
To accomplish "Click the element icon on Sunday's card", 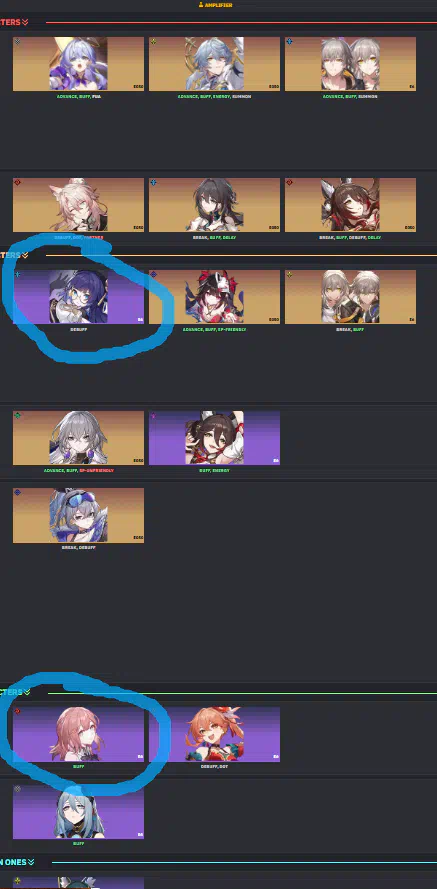I will click(x=153, y=41).
